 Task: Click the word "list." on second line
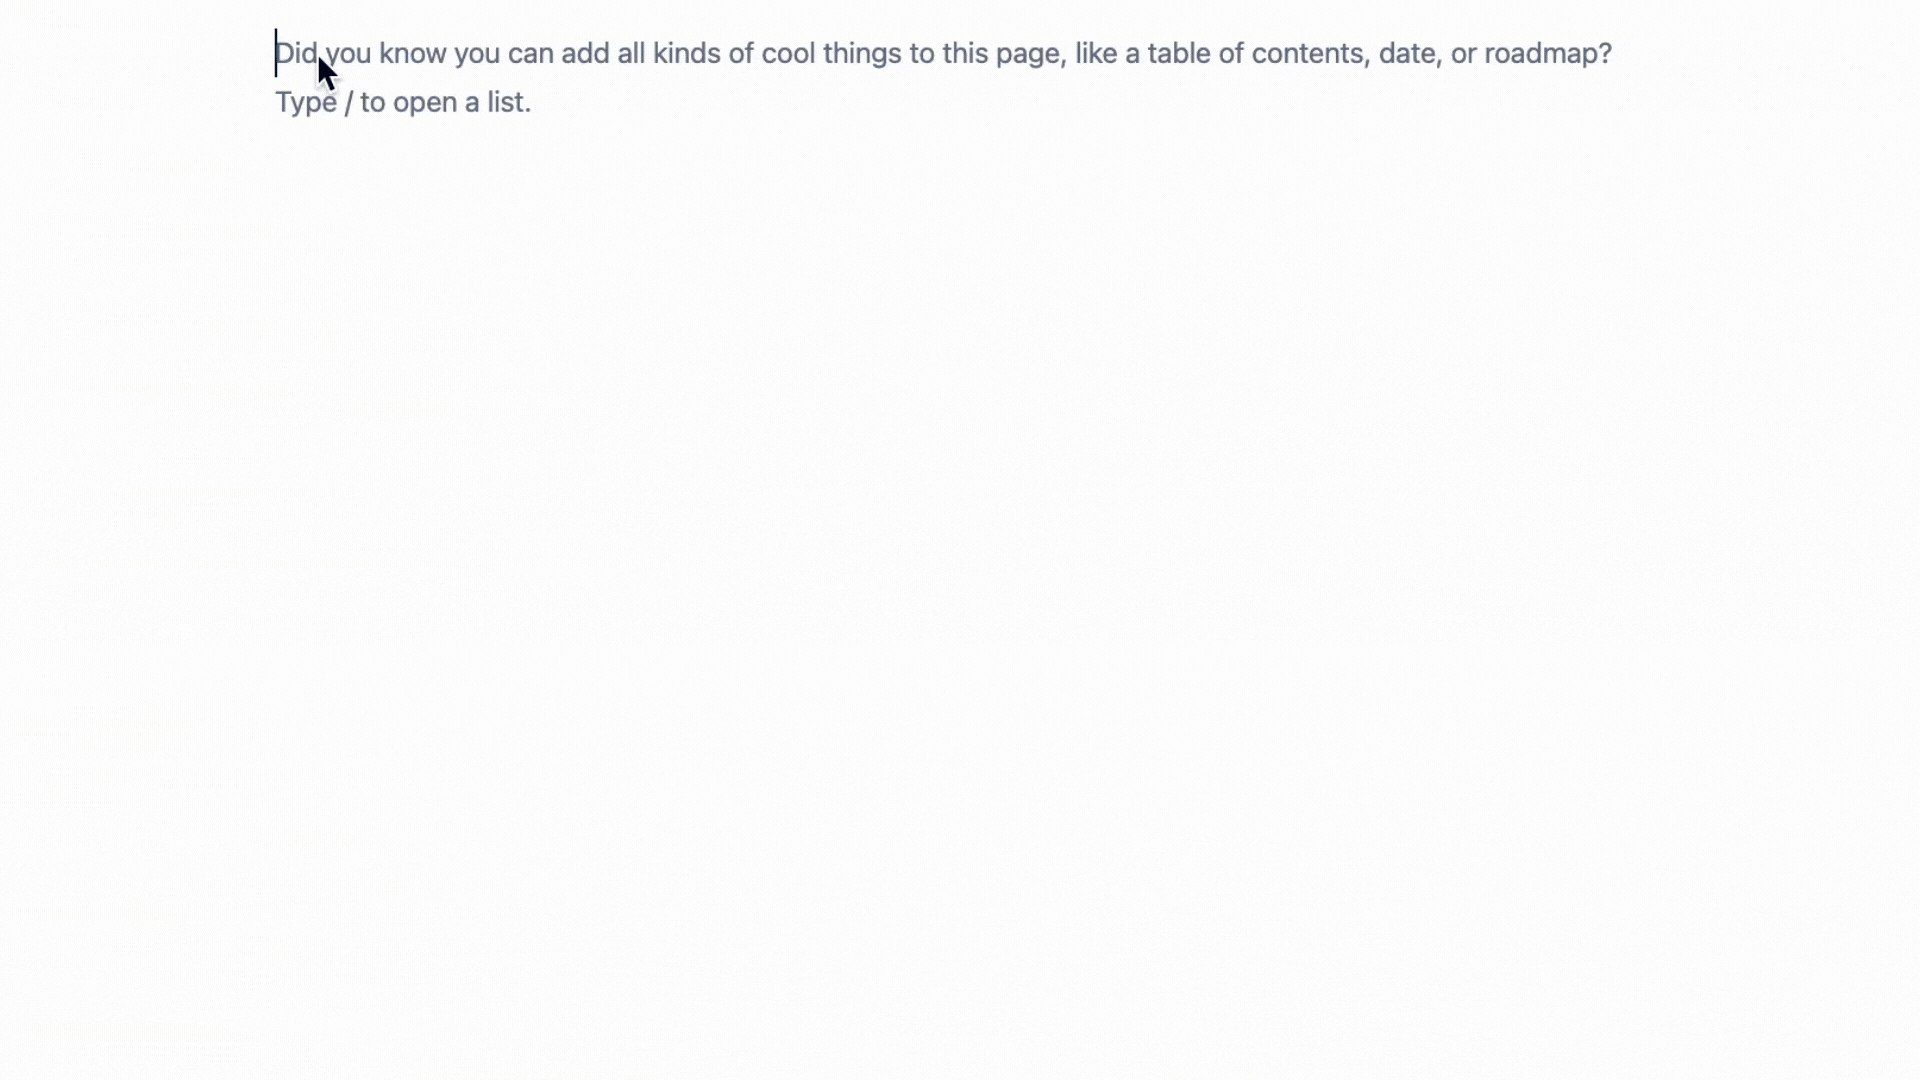[509, 102]
